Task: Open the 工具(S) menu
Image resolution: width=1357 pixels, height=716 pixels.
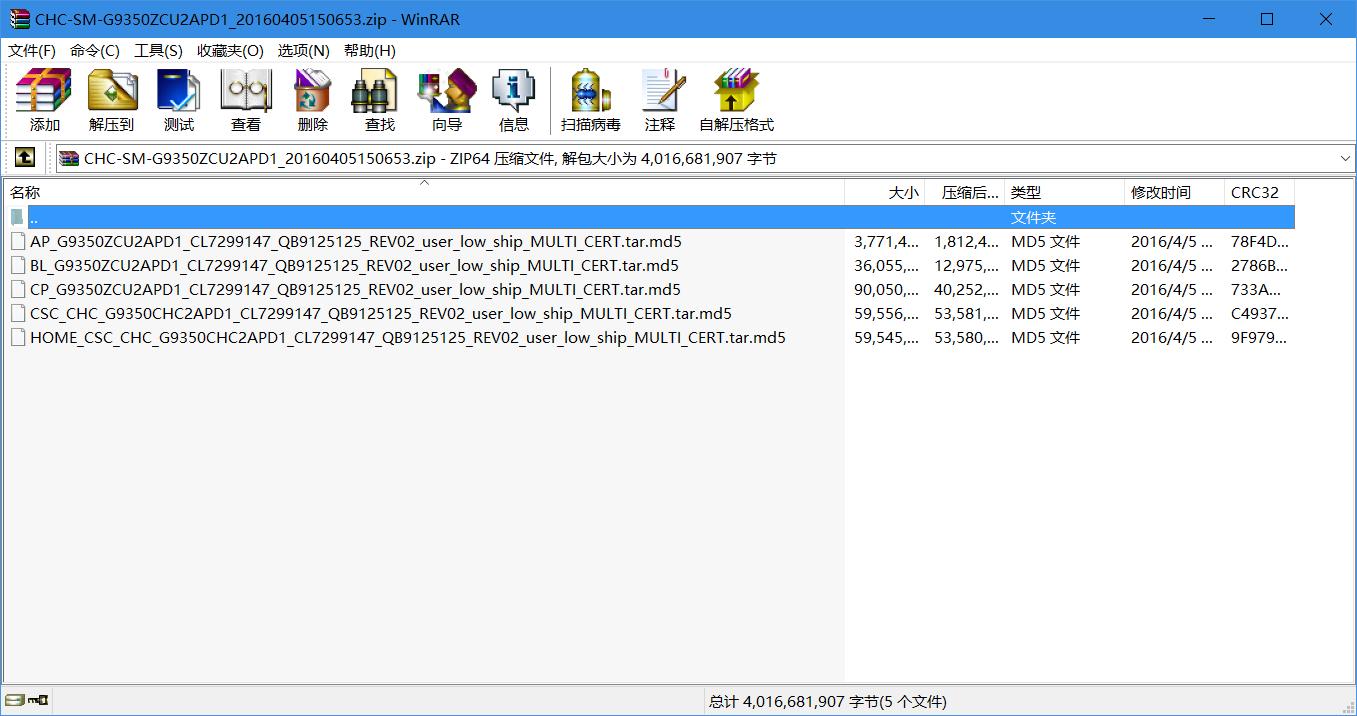Action: [x=158, y=50]
